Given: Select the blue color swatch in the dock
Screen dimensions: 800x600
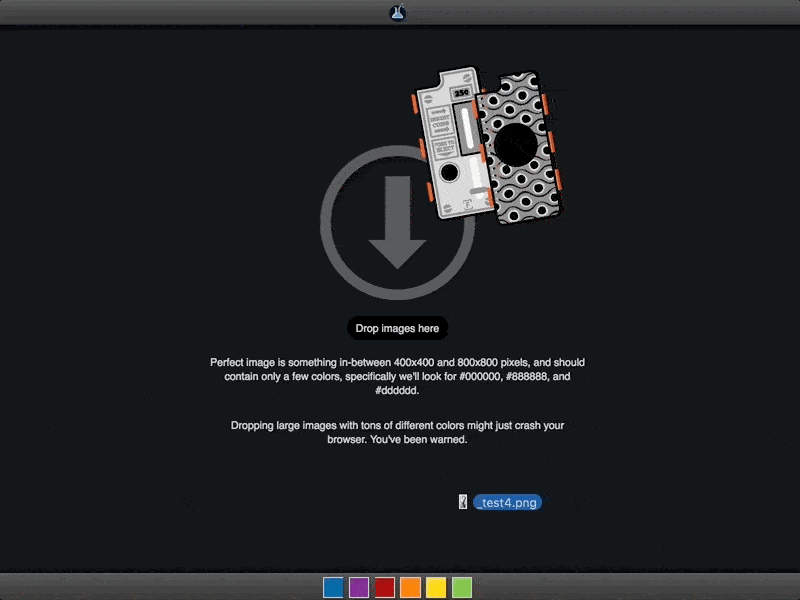Looking at the screenshot, I should [333, 587].
